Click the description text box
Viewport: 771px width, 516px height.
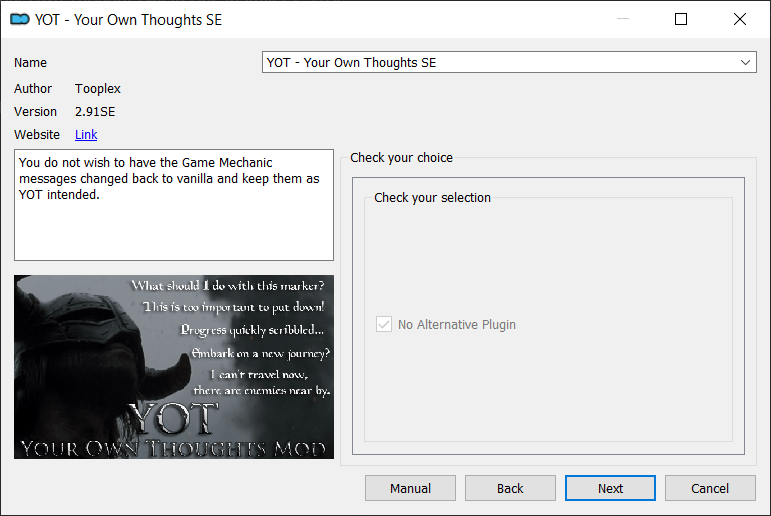tap(174, 205)
